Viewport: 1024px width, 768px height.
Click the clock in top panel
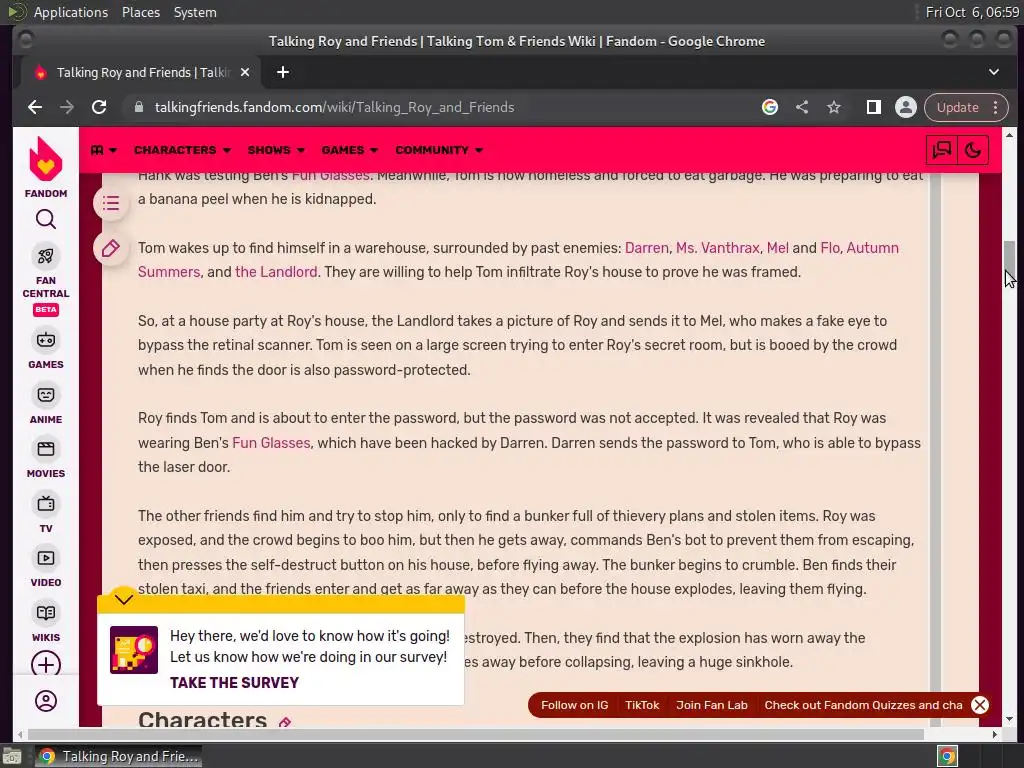tap(972, 12)
